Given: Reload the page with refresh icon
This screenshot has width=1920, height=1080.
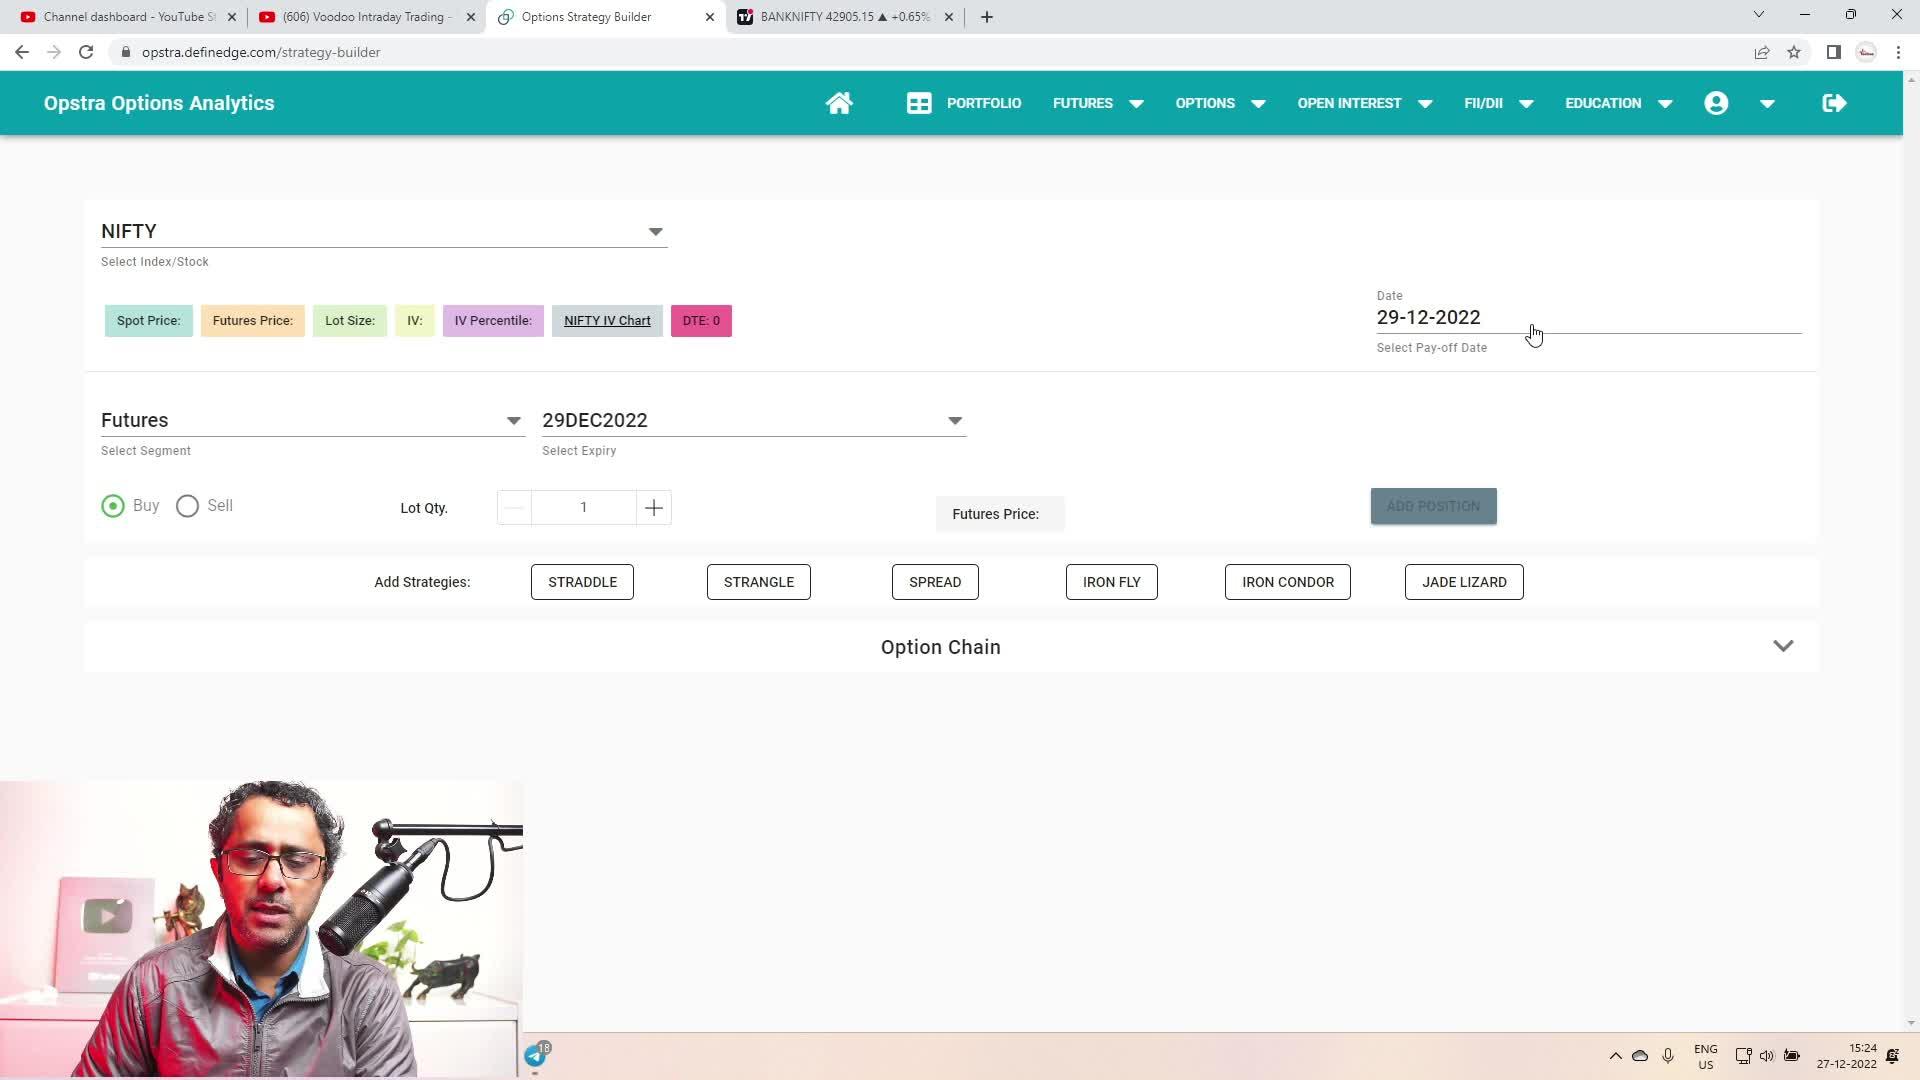Looking at the screenshot, I should click(86, 52).
